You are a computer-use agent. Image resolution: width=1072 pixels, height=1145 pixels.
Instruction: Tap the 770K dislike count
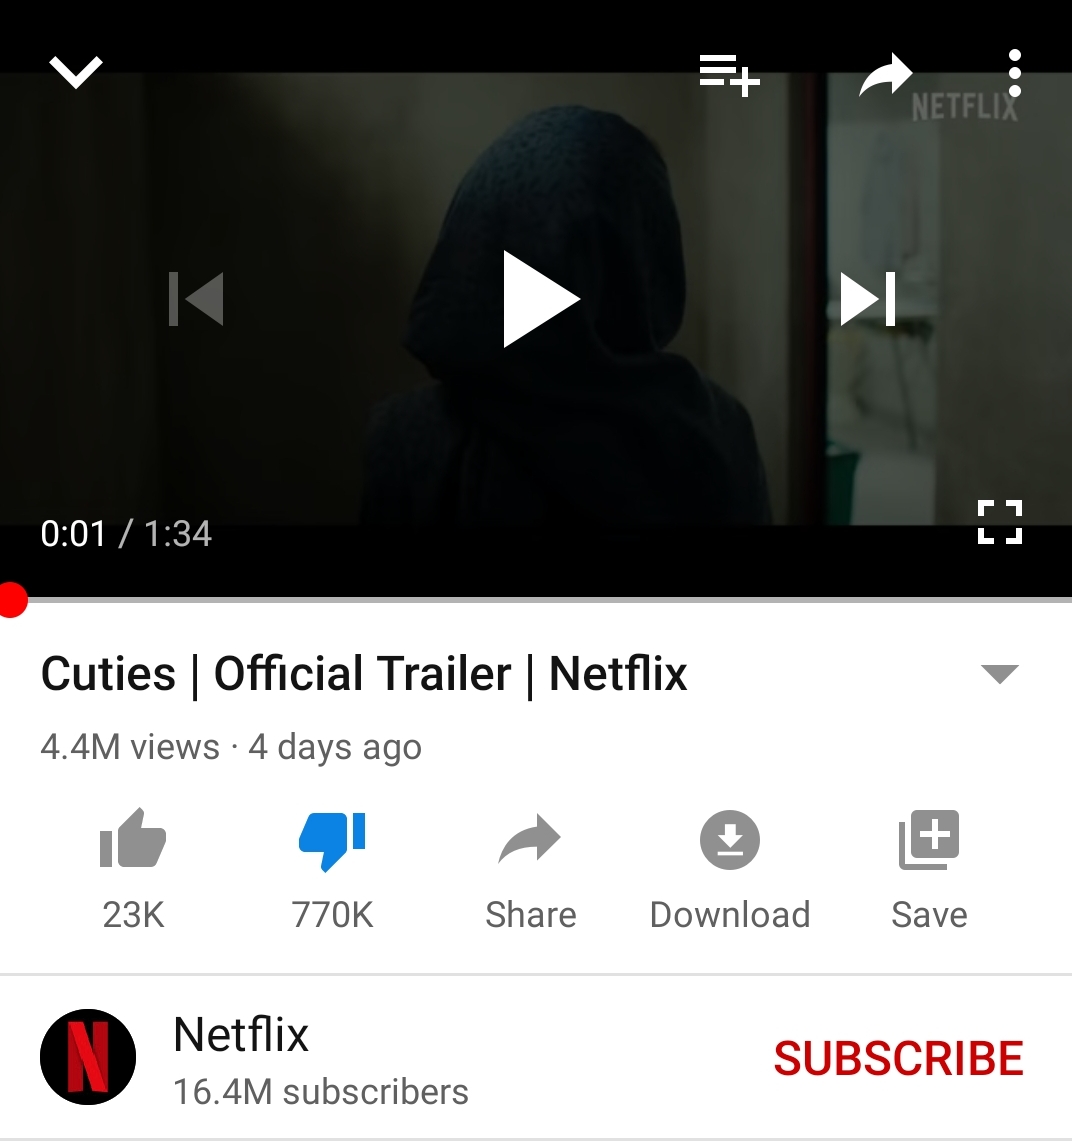(332, 915)
